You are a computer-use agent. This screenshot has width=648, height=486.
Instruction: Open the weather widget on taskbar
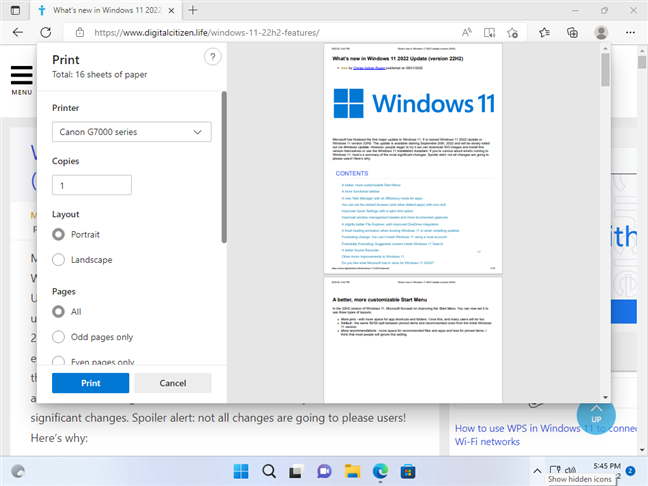[18, 471]
